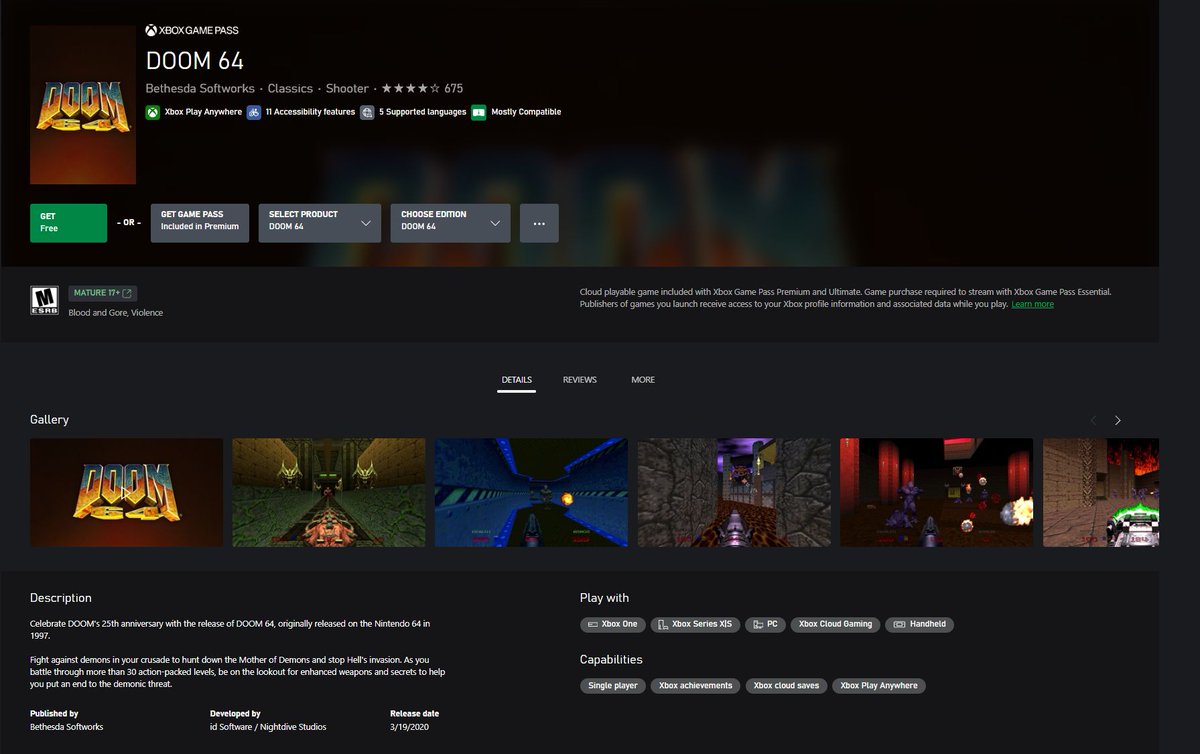The width and height of the screenshot is (1200, 754).
Task: Click the accessibility features icon
Action: (255, 112)
